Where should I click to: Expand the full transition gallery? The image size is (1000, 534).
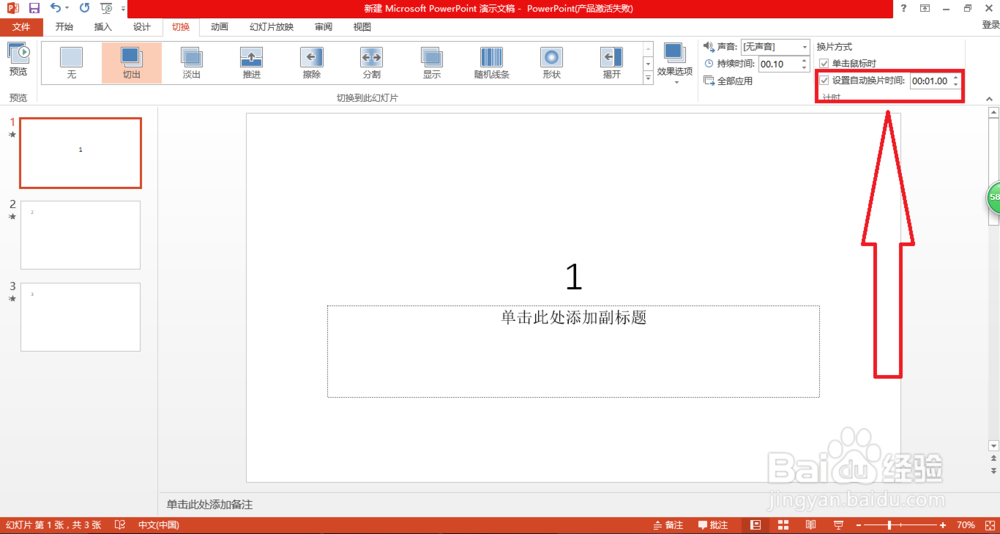click(x=649, y=78)
